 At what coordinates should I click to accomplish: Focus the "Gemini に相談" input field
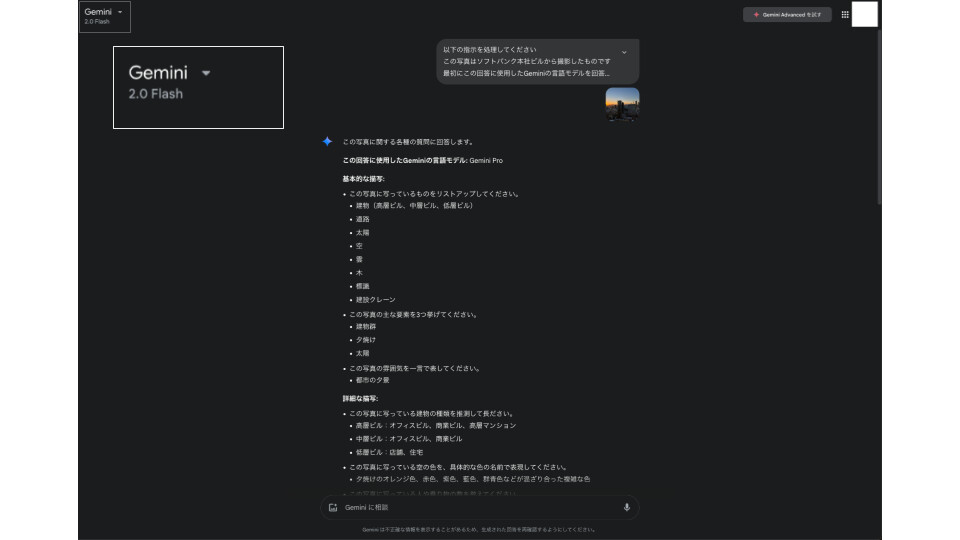tap(478, 508)
